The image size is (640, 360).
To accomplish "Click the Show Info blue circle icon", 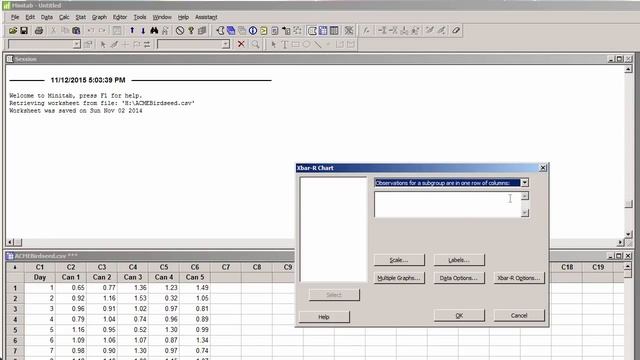I will pyautogui.click(x=253, y=31).
